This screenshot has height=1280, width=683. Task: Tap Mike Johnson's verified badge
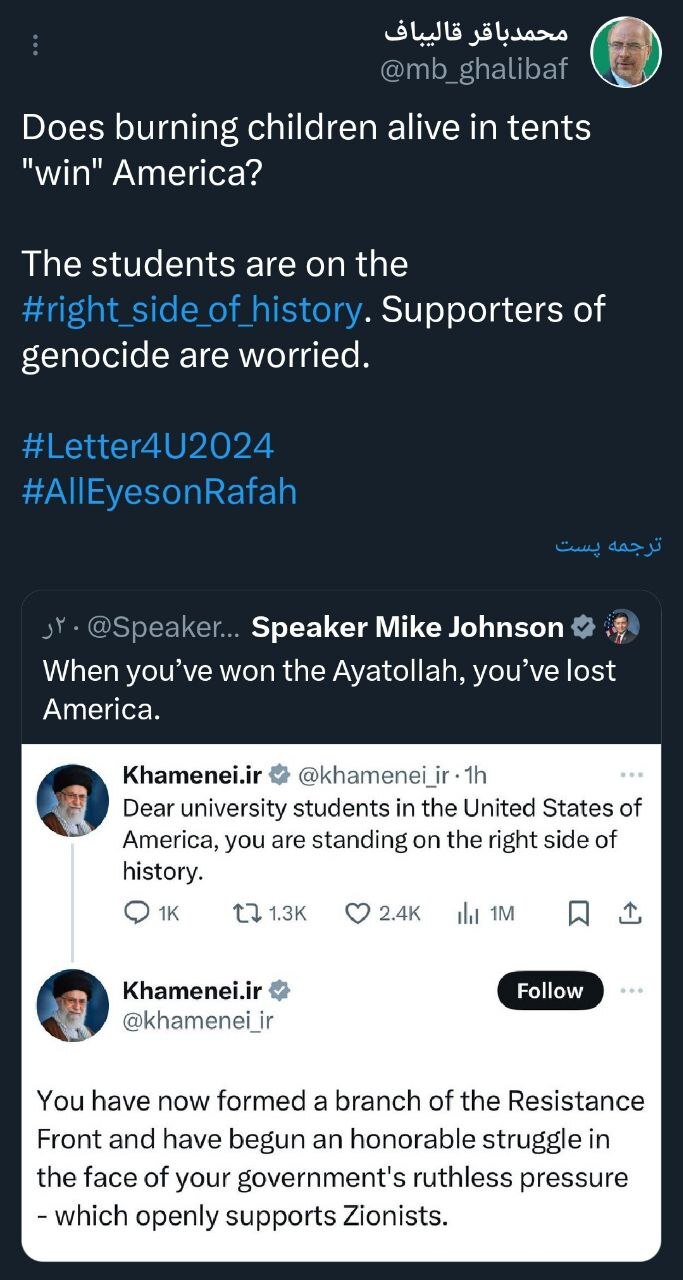583,628
